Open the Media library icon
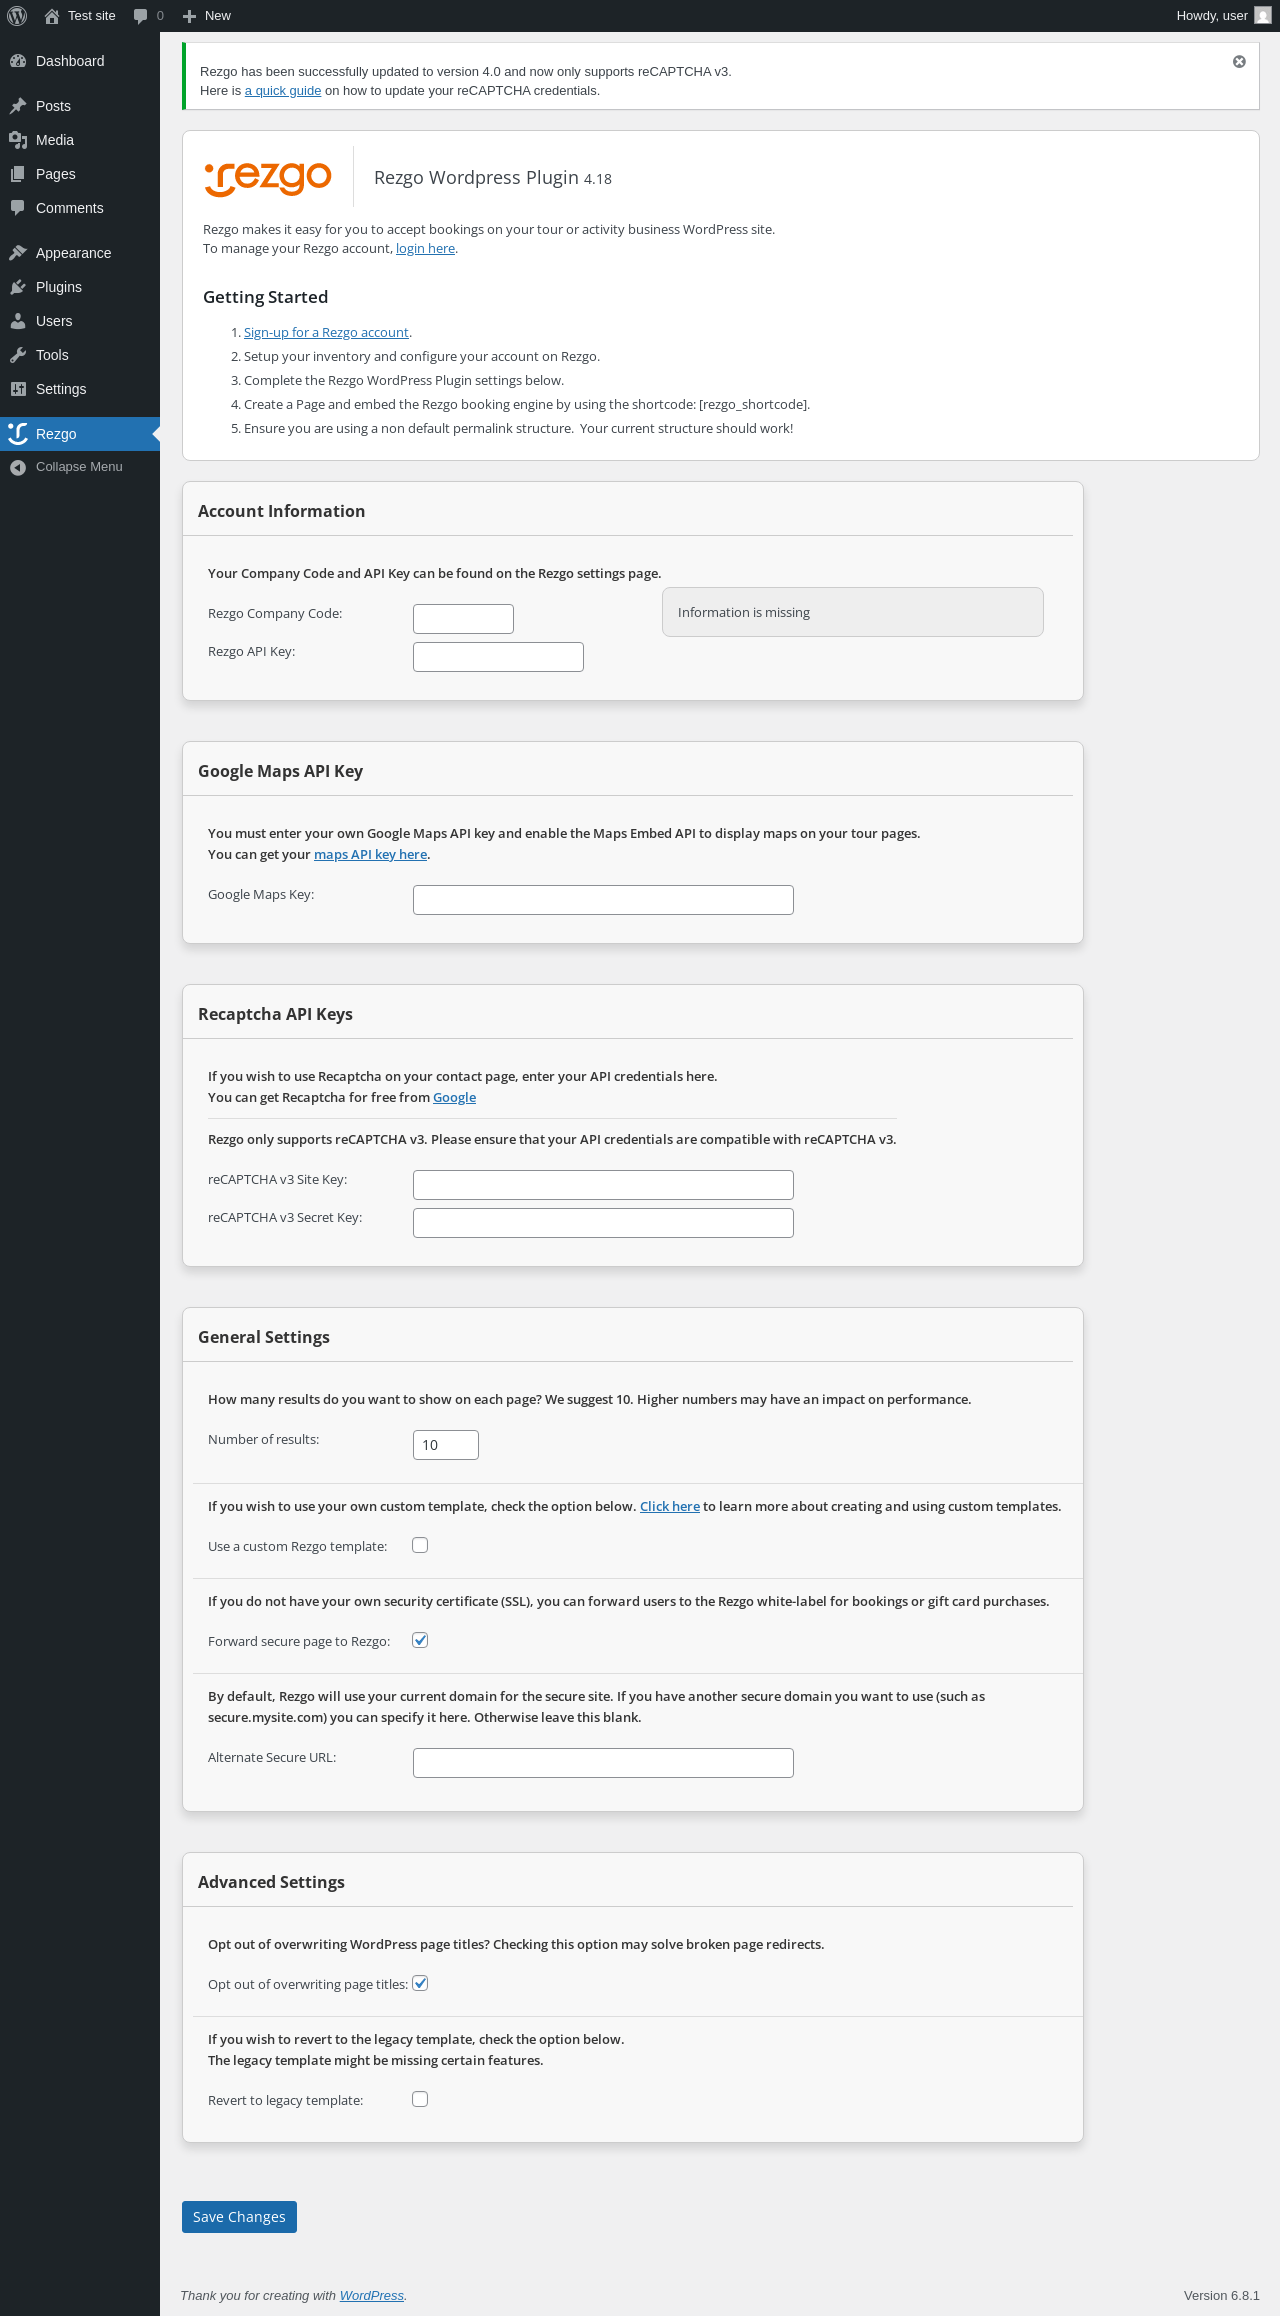This screenshot has height=2316, width=1280. [18, 140]
